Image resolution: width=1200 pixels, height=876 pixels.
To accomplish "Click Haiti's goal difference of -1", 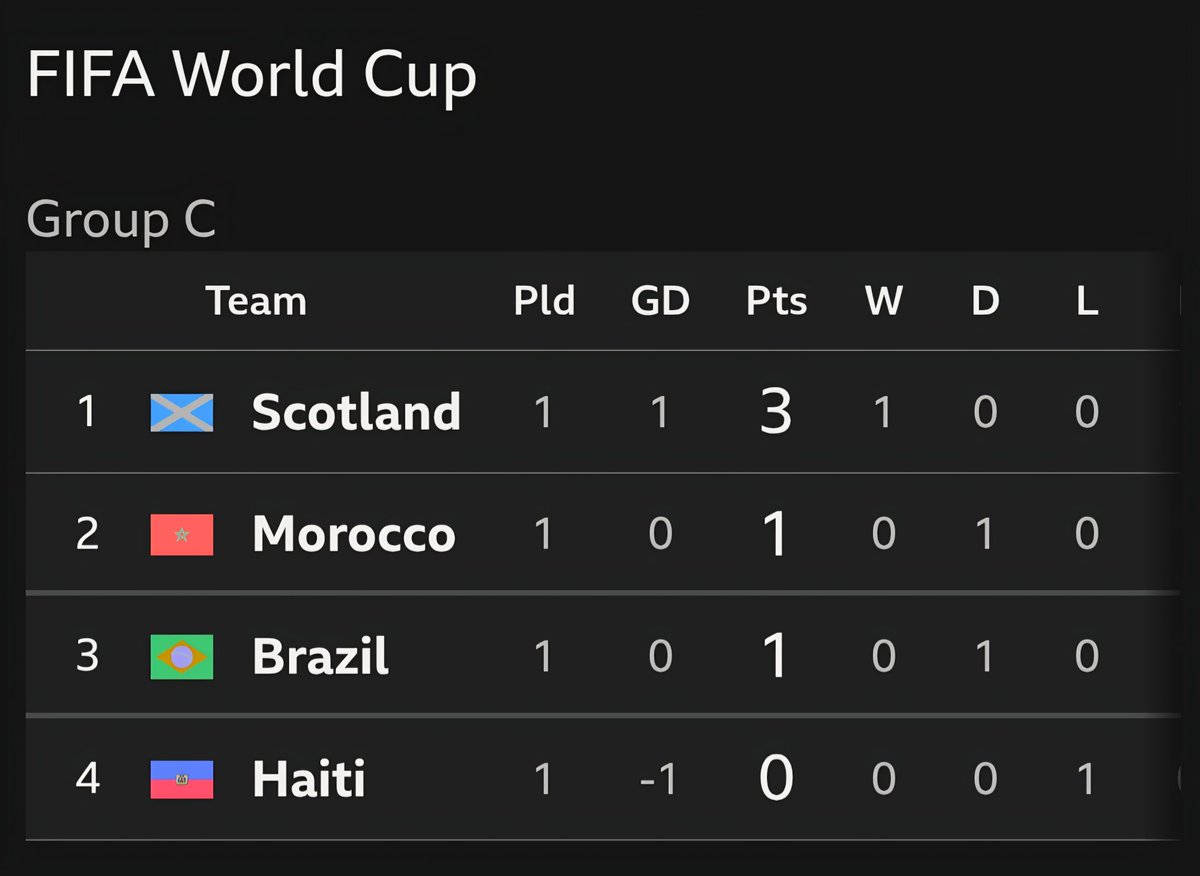I will [x=659, y=779].
